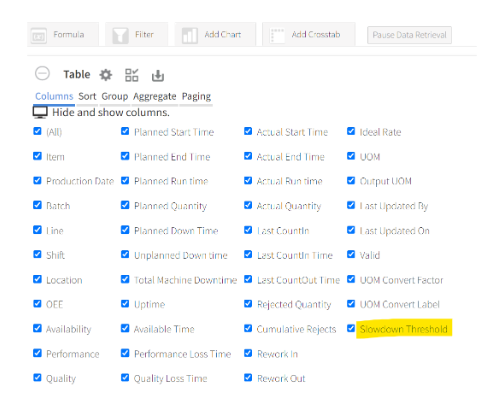490x396 pixels.
Task: Toggle the Actual Start Time checkbox
Action: [x=248, y=131]
